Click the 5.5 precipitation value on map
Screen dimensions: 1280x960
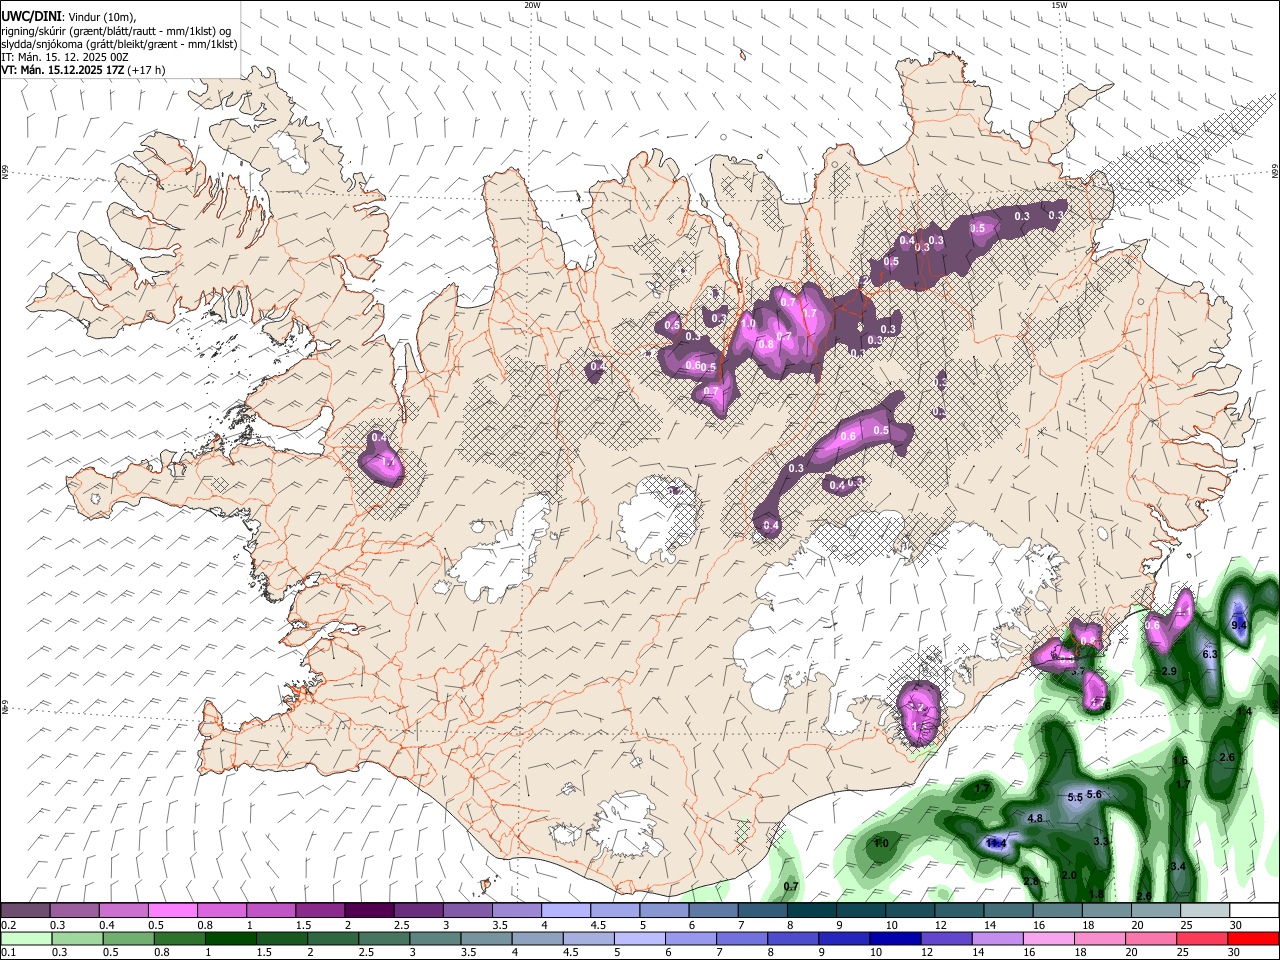(1075, 797)
